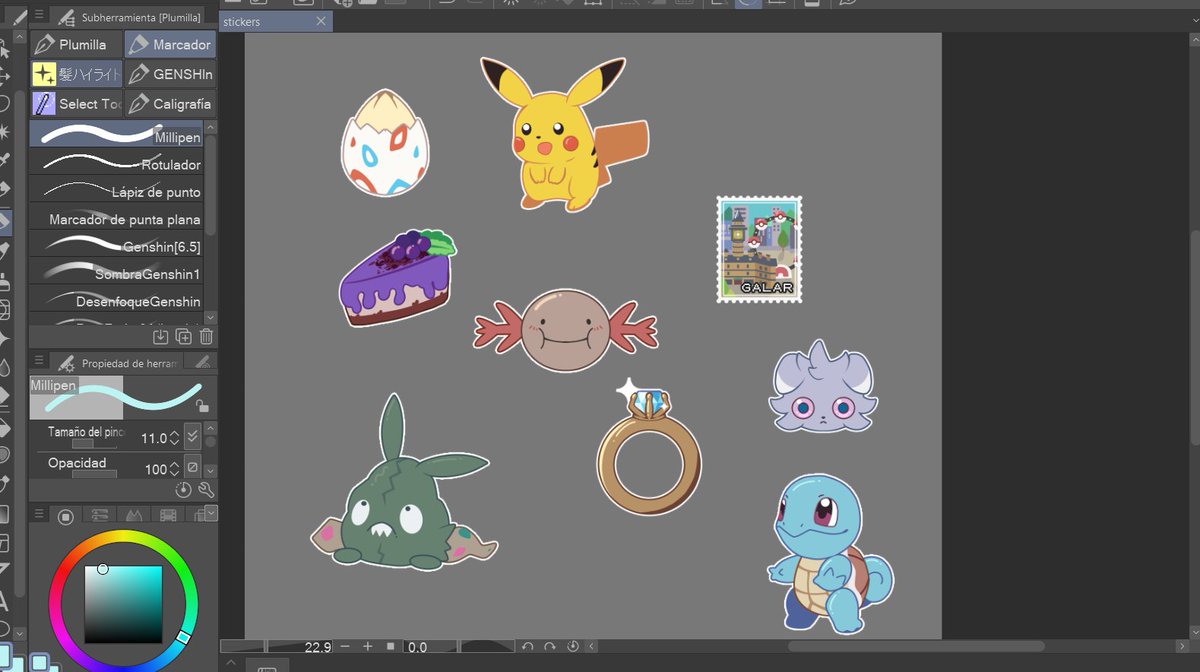The height and width of the screenshot is (672, 1200).
Task: Choose the DesenfoqueGenshin brush
Action: click(116, 298)
